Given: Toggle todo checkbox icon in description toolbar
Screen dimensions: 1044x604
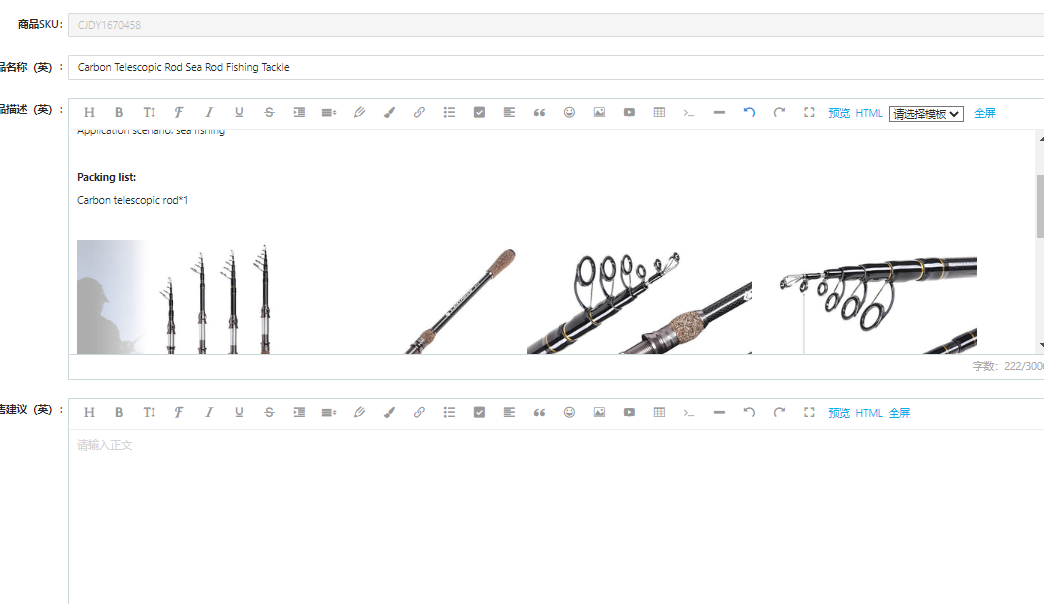Looking at the screenshot, I should (x=479, y=113).
